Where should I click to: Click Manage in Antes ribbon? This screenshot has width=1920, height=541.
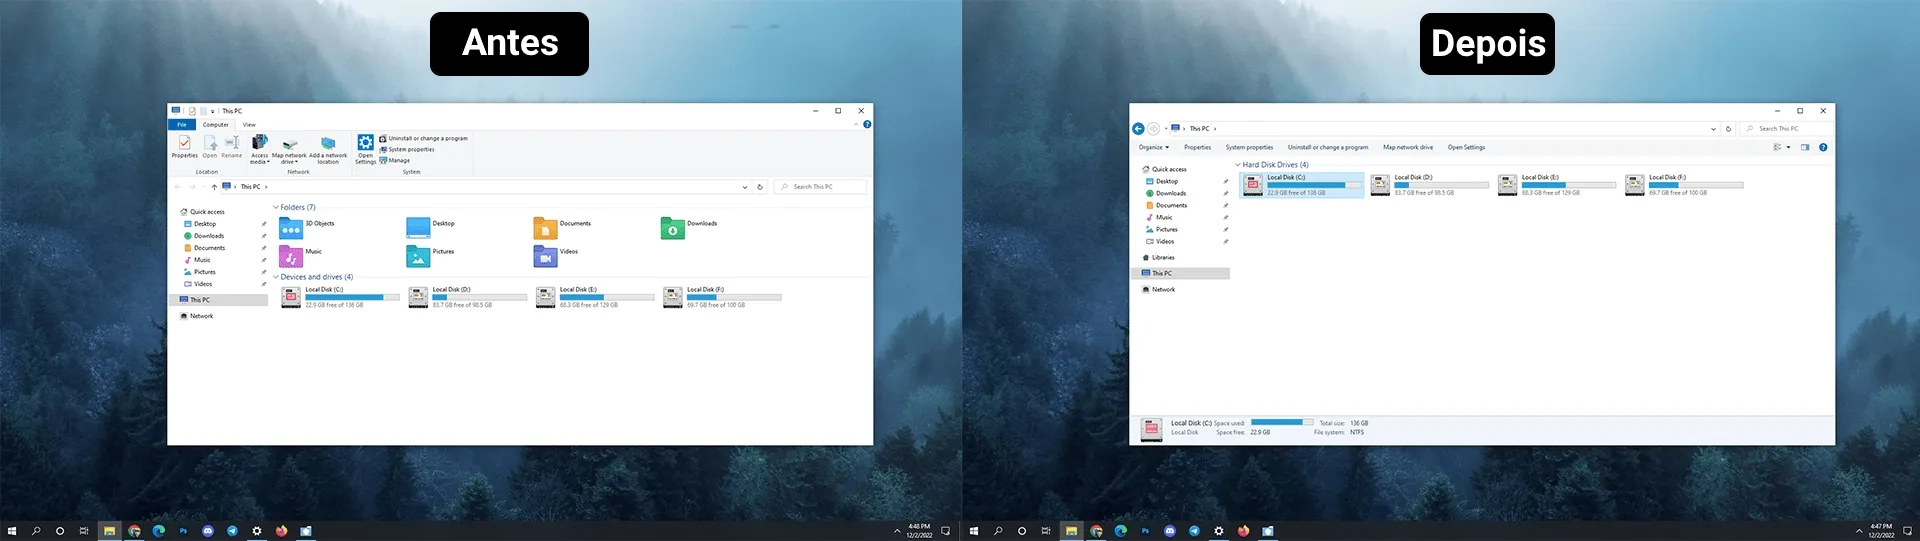[x=395, y=160]
